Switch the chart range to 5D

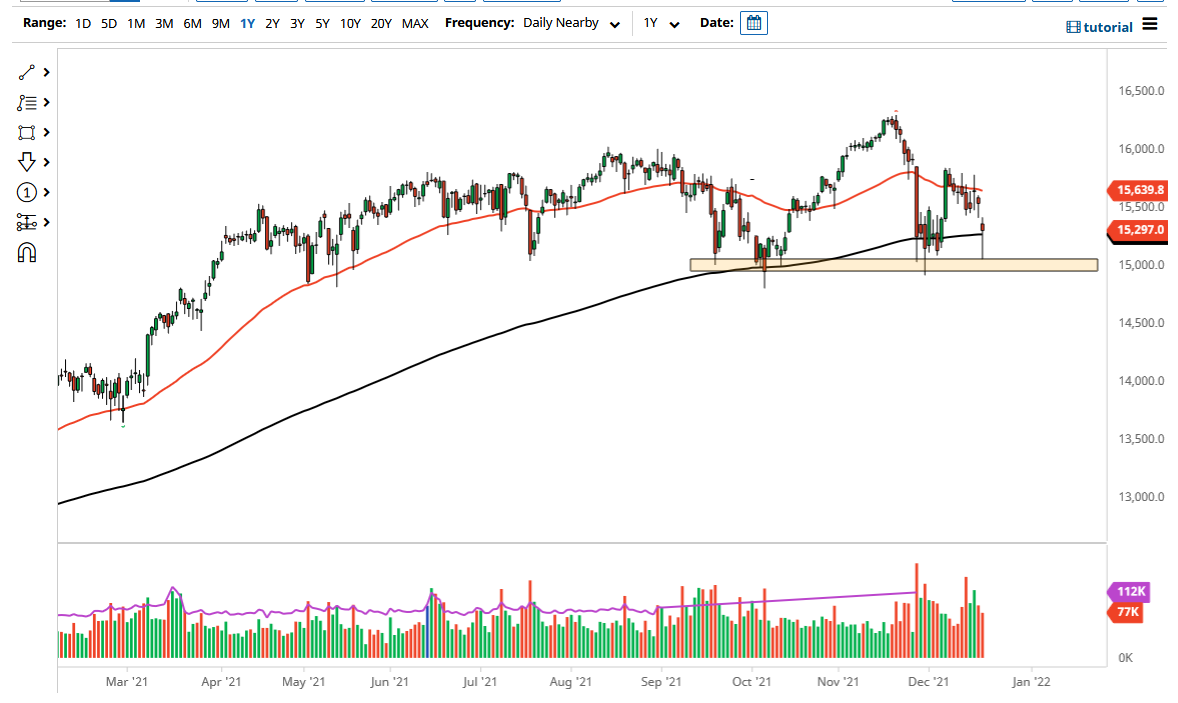click(108, 23)
